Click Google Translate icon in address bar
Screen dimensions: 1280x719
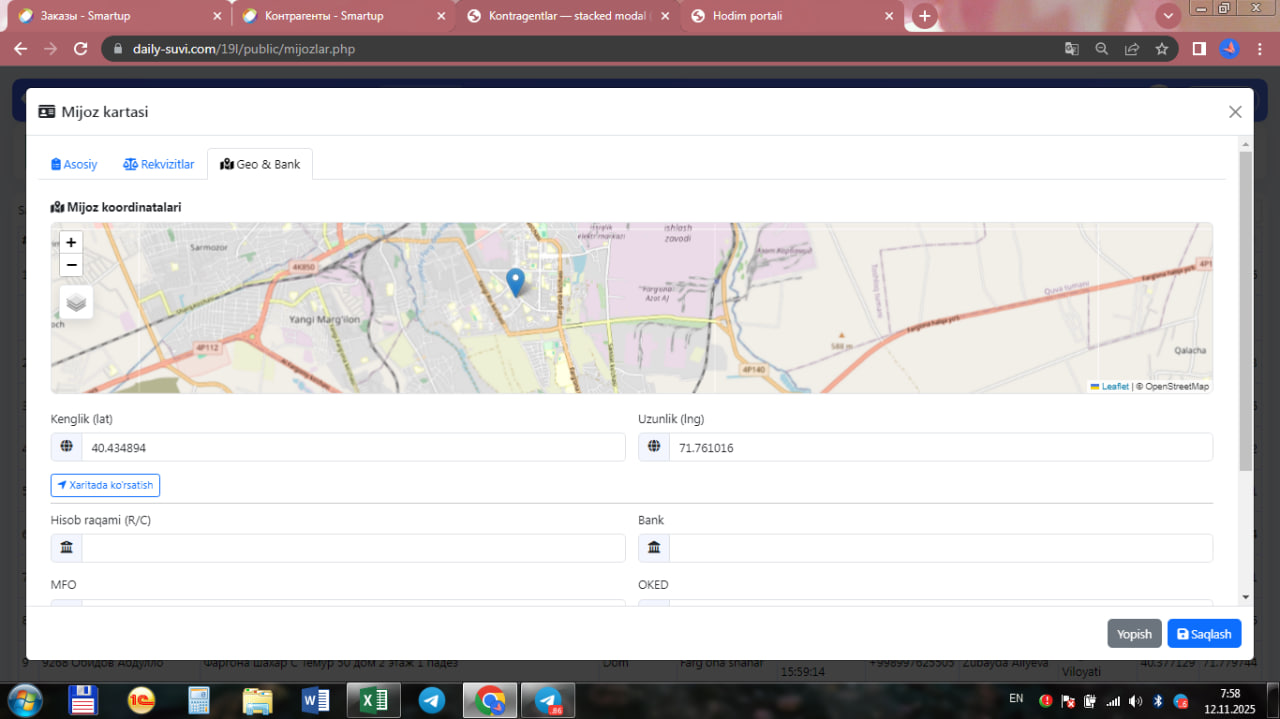pyautogui.click(x=1071, y=49)
